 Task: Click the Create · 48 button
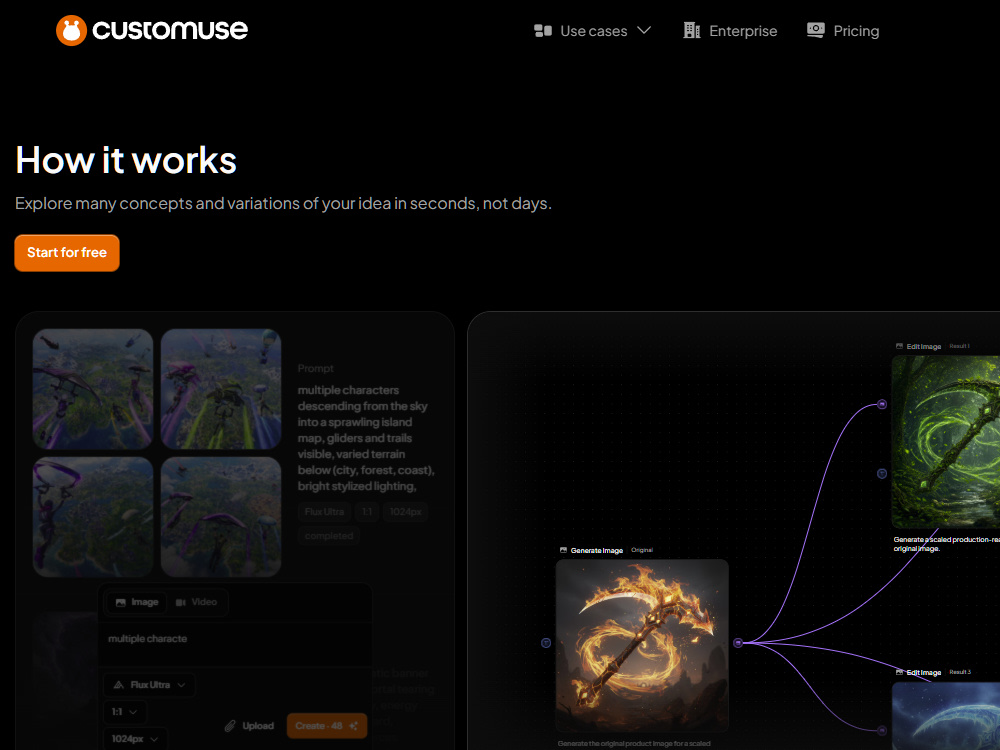point(327,726)
